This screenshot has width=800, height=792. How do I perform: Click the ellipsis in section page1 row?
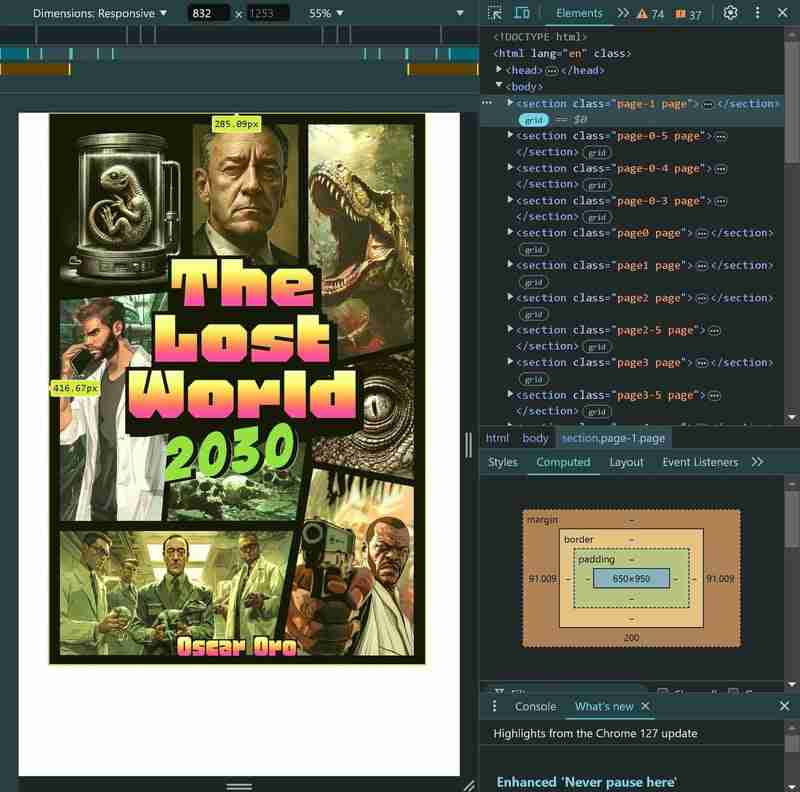click(x=702, y=266)
